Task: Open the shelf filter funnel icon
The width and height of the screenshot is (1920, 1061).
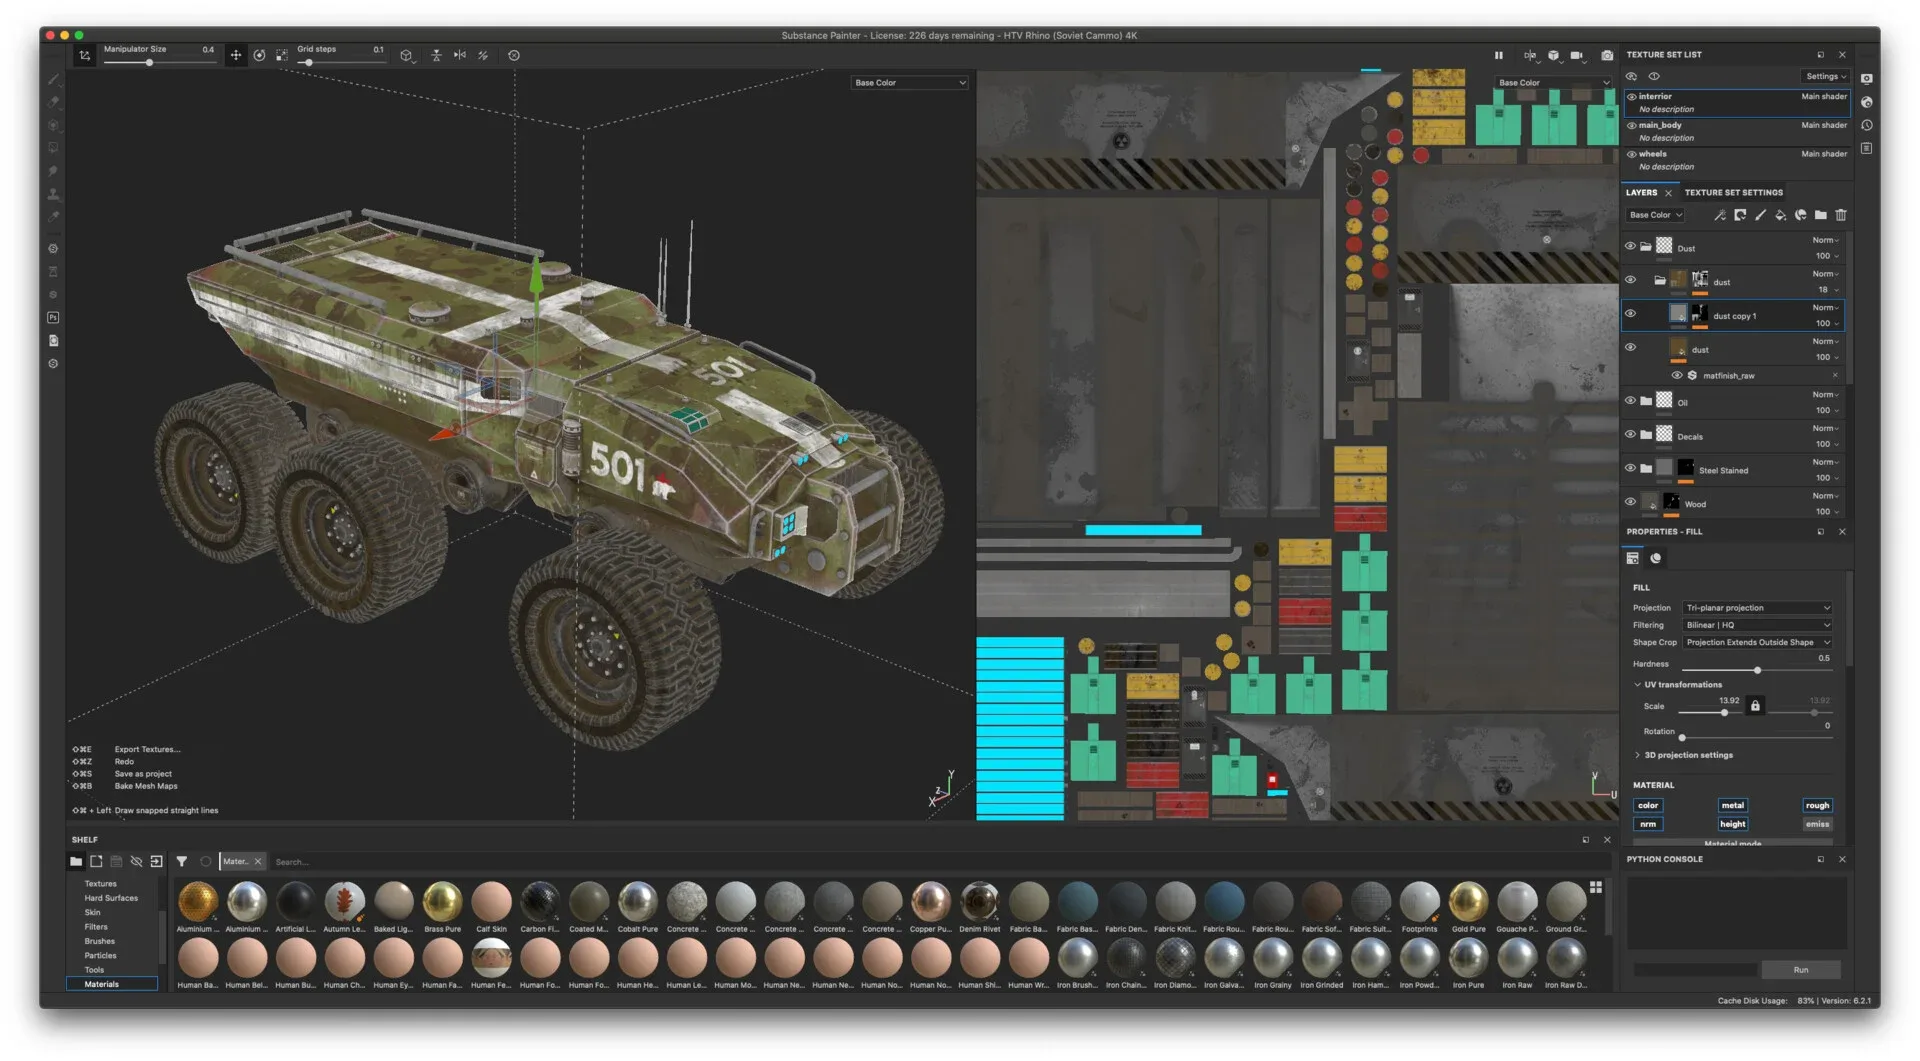Action: click(x=182, y=862)
